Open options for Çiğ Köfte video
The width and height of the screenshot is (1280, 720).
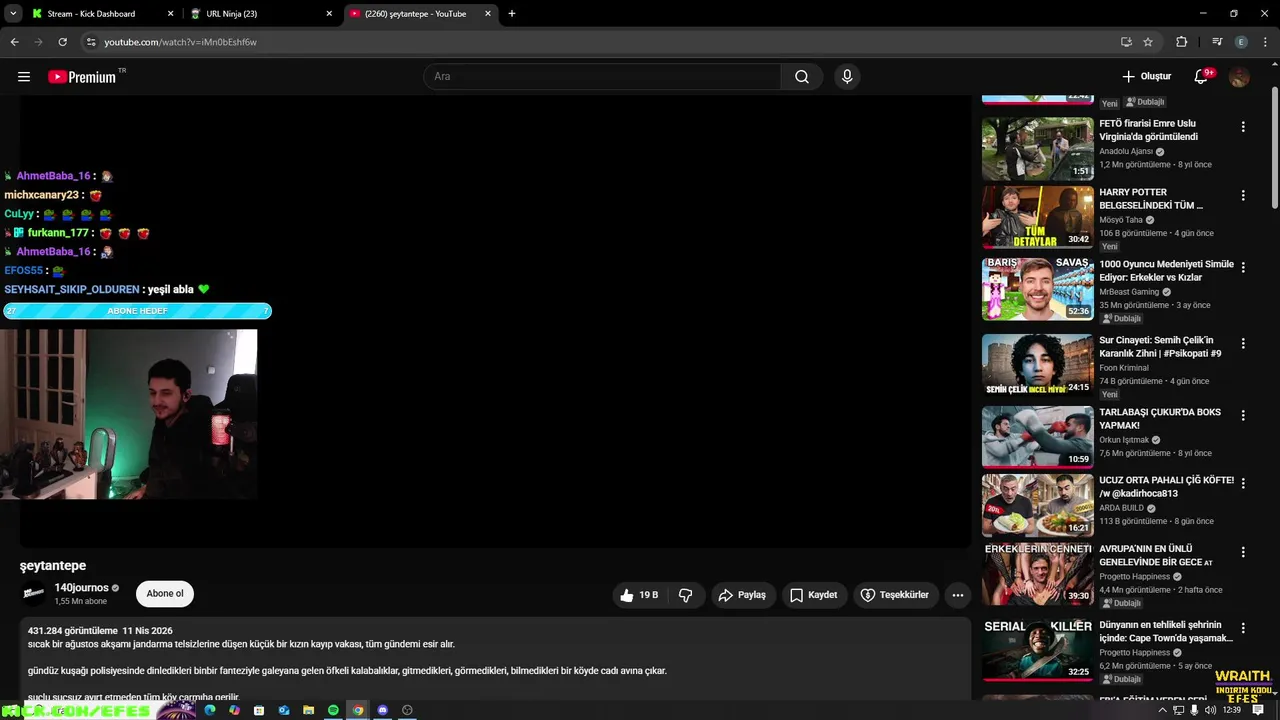1243,483
